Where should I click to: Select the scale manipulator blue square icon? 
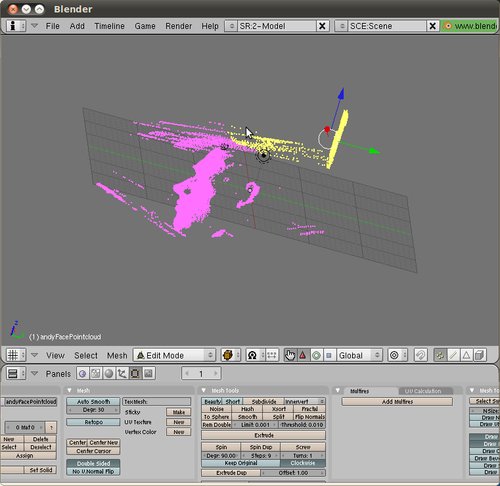click(x=329, y=355)
